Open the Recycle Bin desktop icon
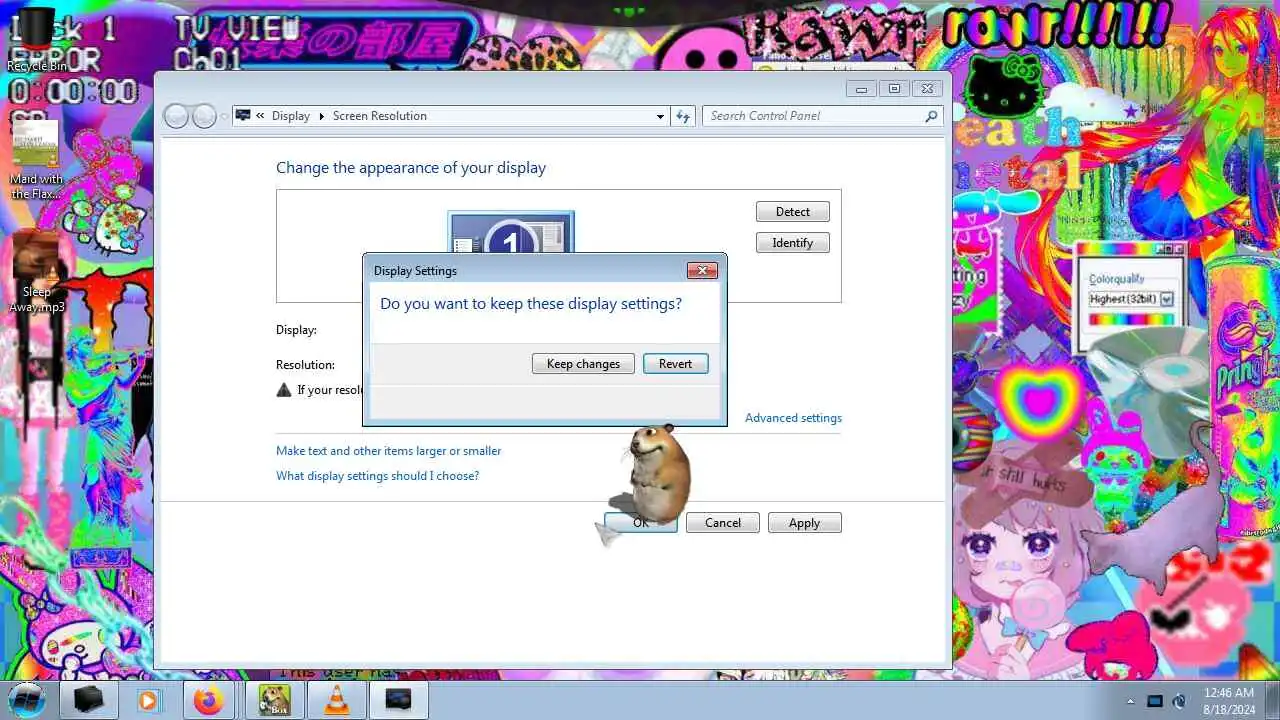The width and height of the screenshot is (1280, 720). 36,40
